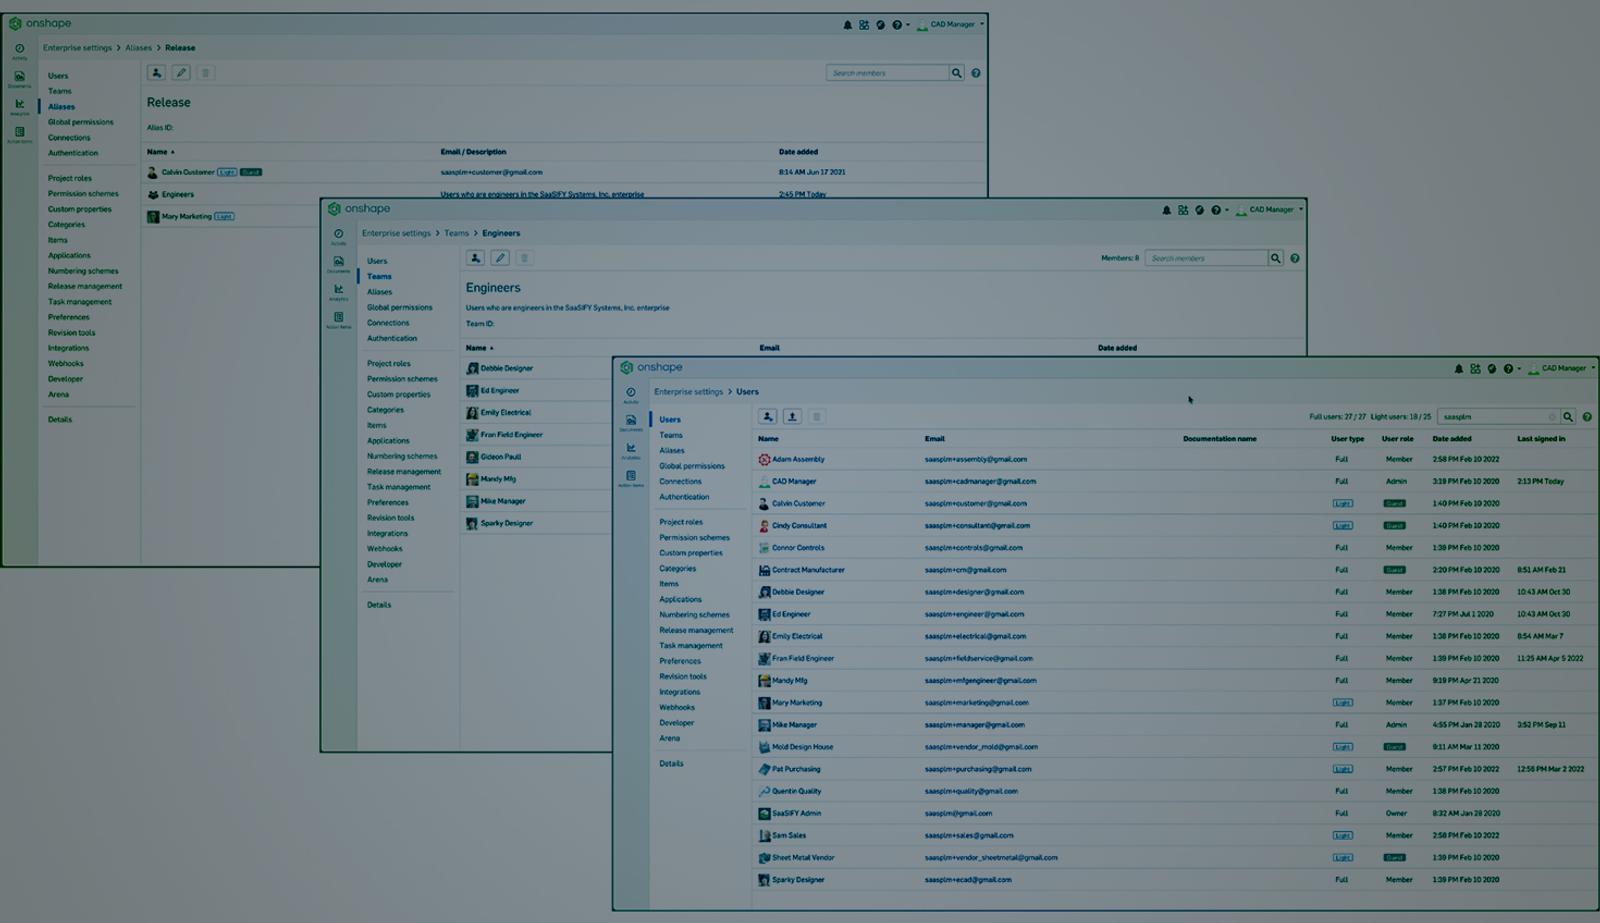Screen dimensions: 1600x923
Task: Select Teams in the Enterprise settings navigation
Action: [x=672, y=434]
